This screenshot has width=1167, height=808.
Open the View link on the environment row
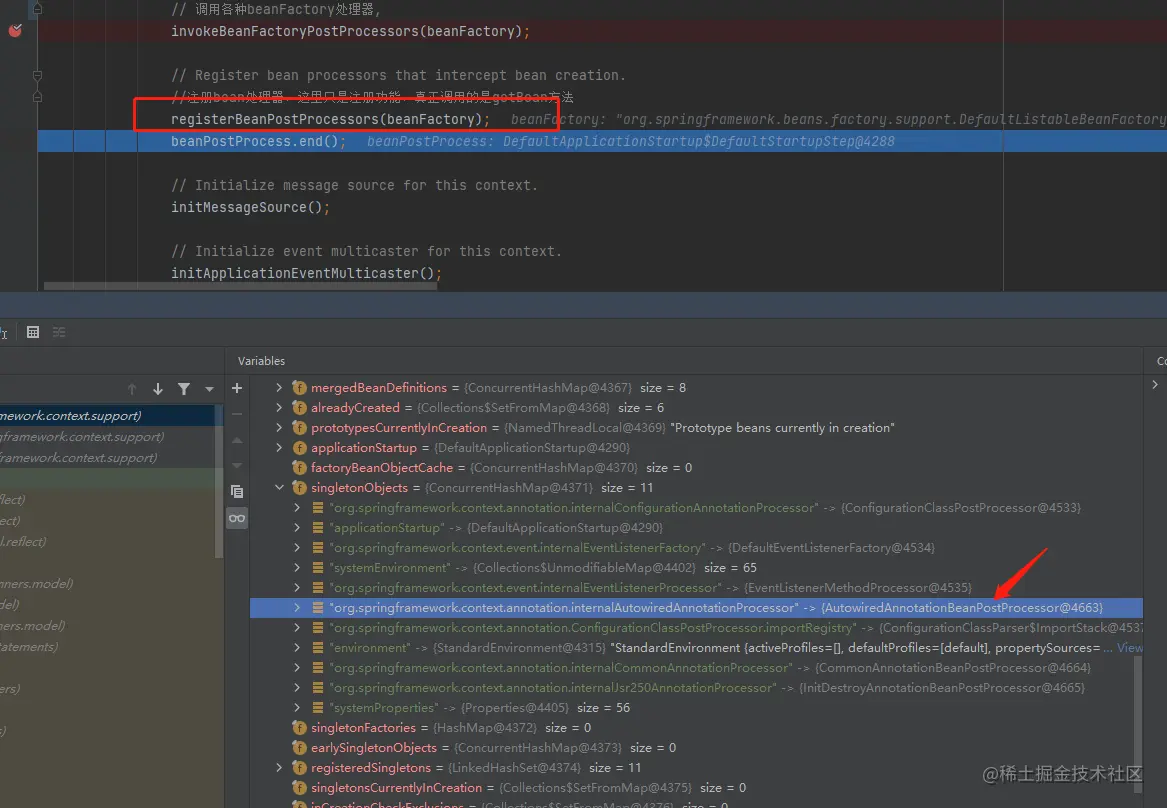click(1130, 647)
